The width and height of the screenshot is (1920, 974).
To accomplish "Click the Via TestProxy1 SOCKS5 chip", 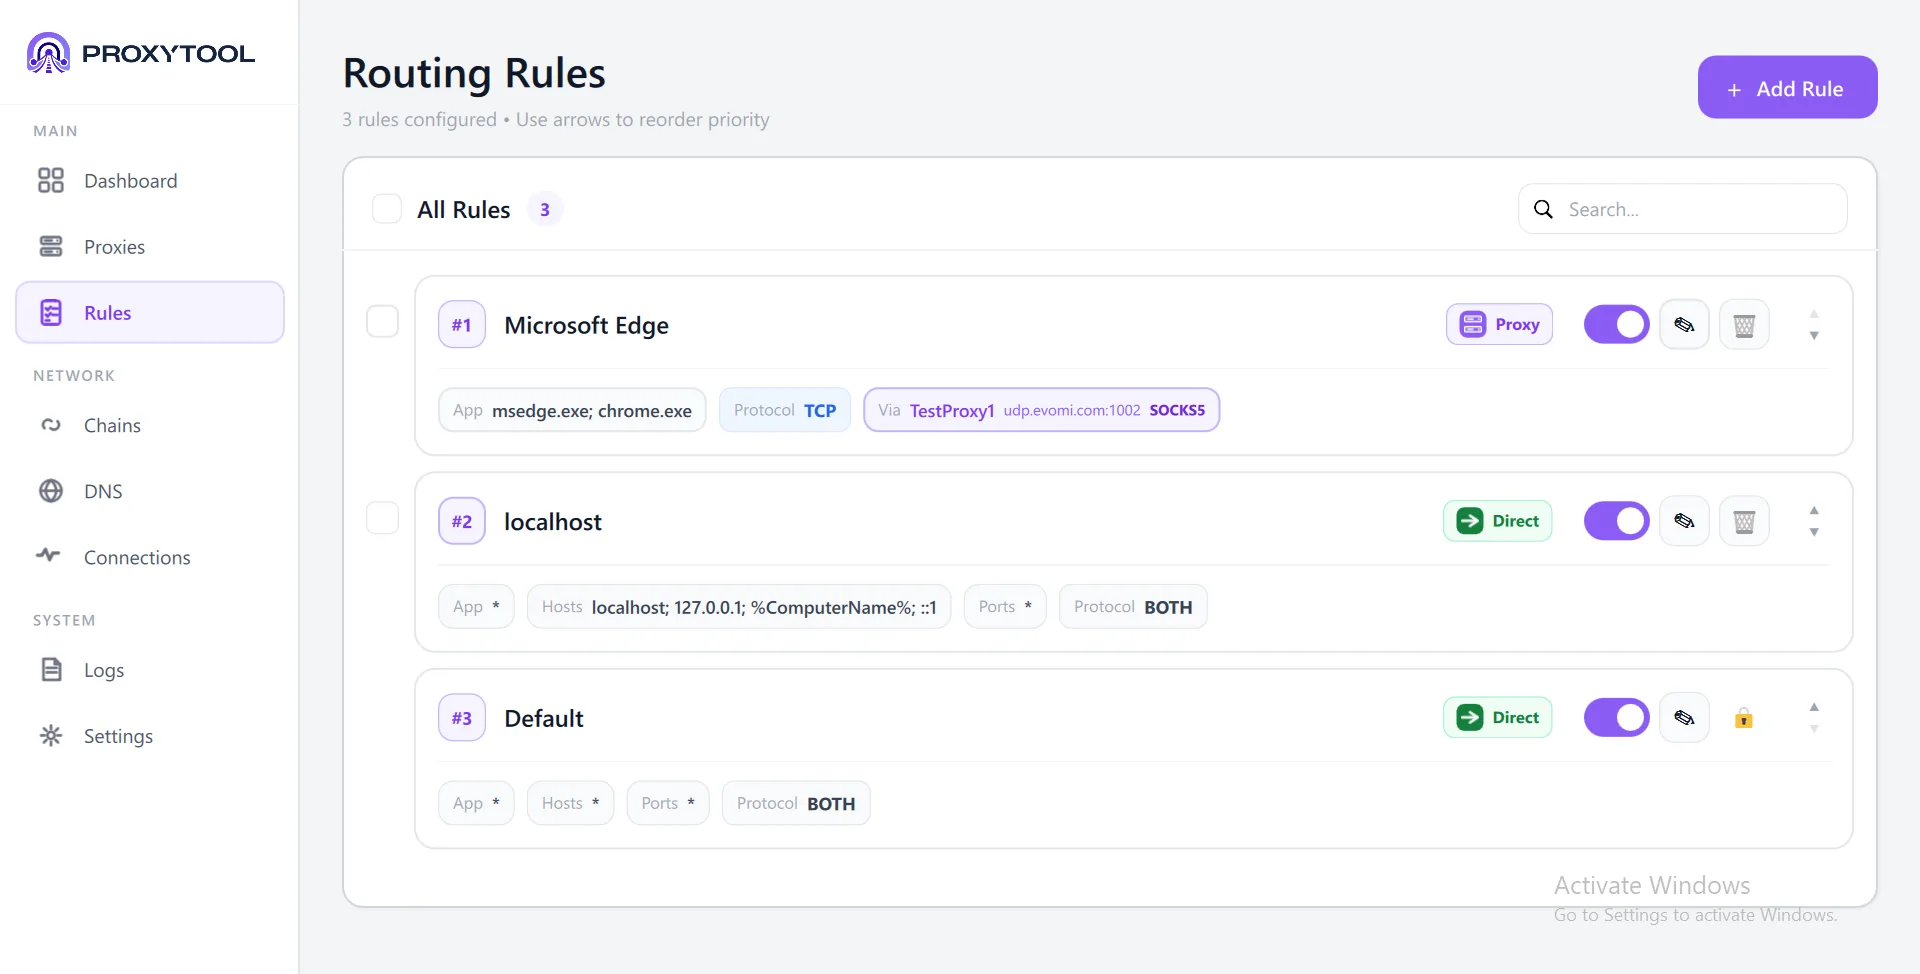I will tap(1041, 410).
